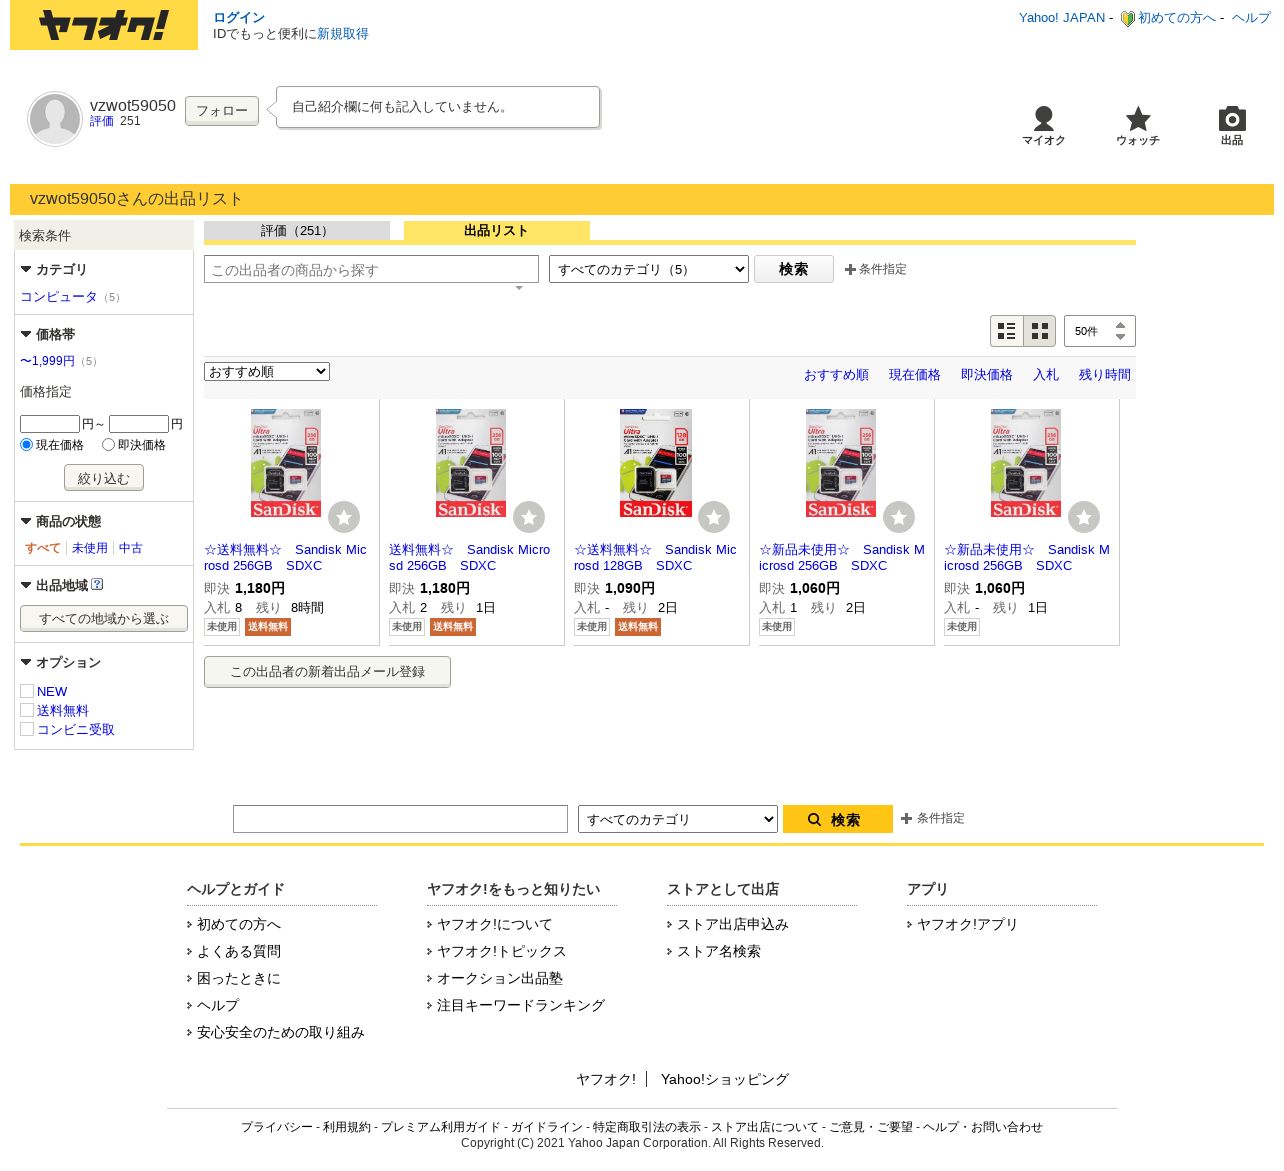Click the 絞り込む filter button
Image resolution: width=1284 pixels, height=1171 pixels.
104,478
